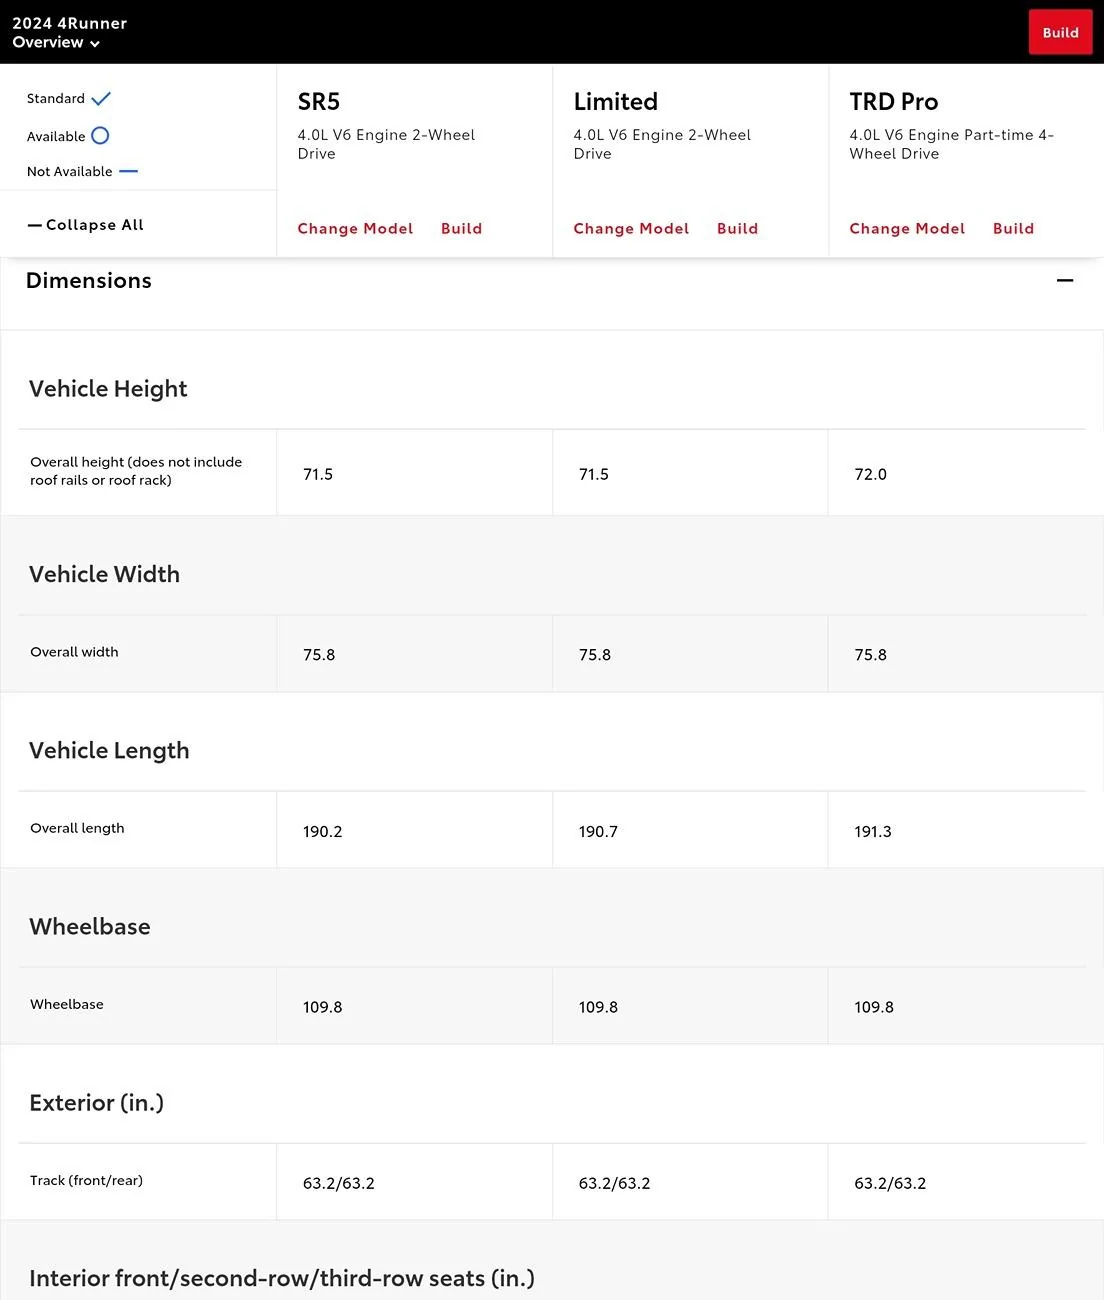Collapse all specification sections
Viewport: 1104px width, 1300px height.
(x=86, y=225)
